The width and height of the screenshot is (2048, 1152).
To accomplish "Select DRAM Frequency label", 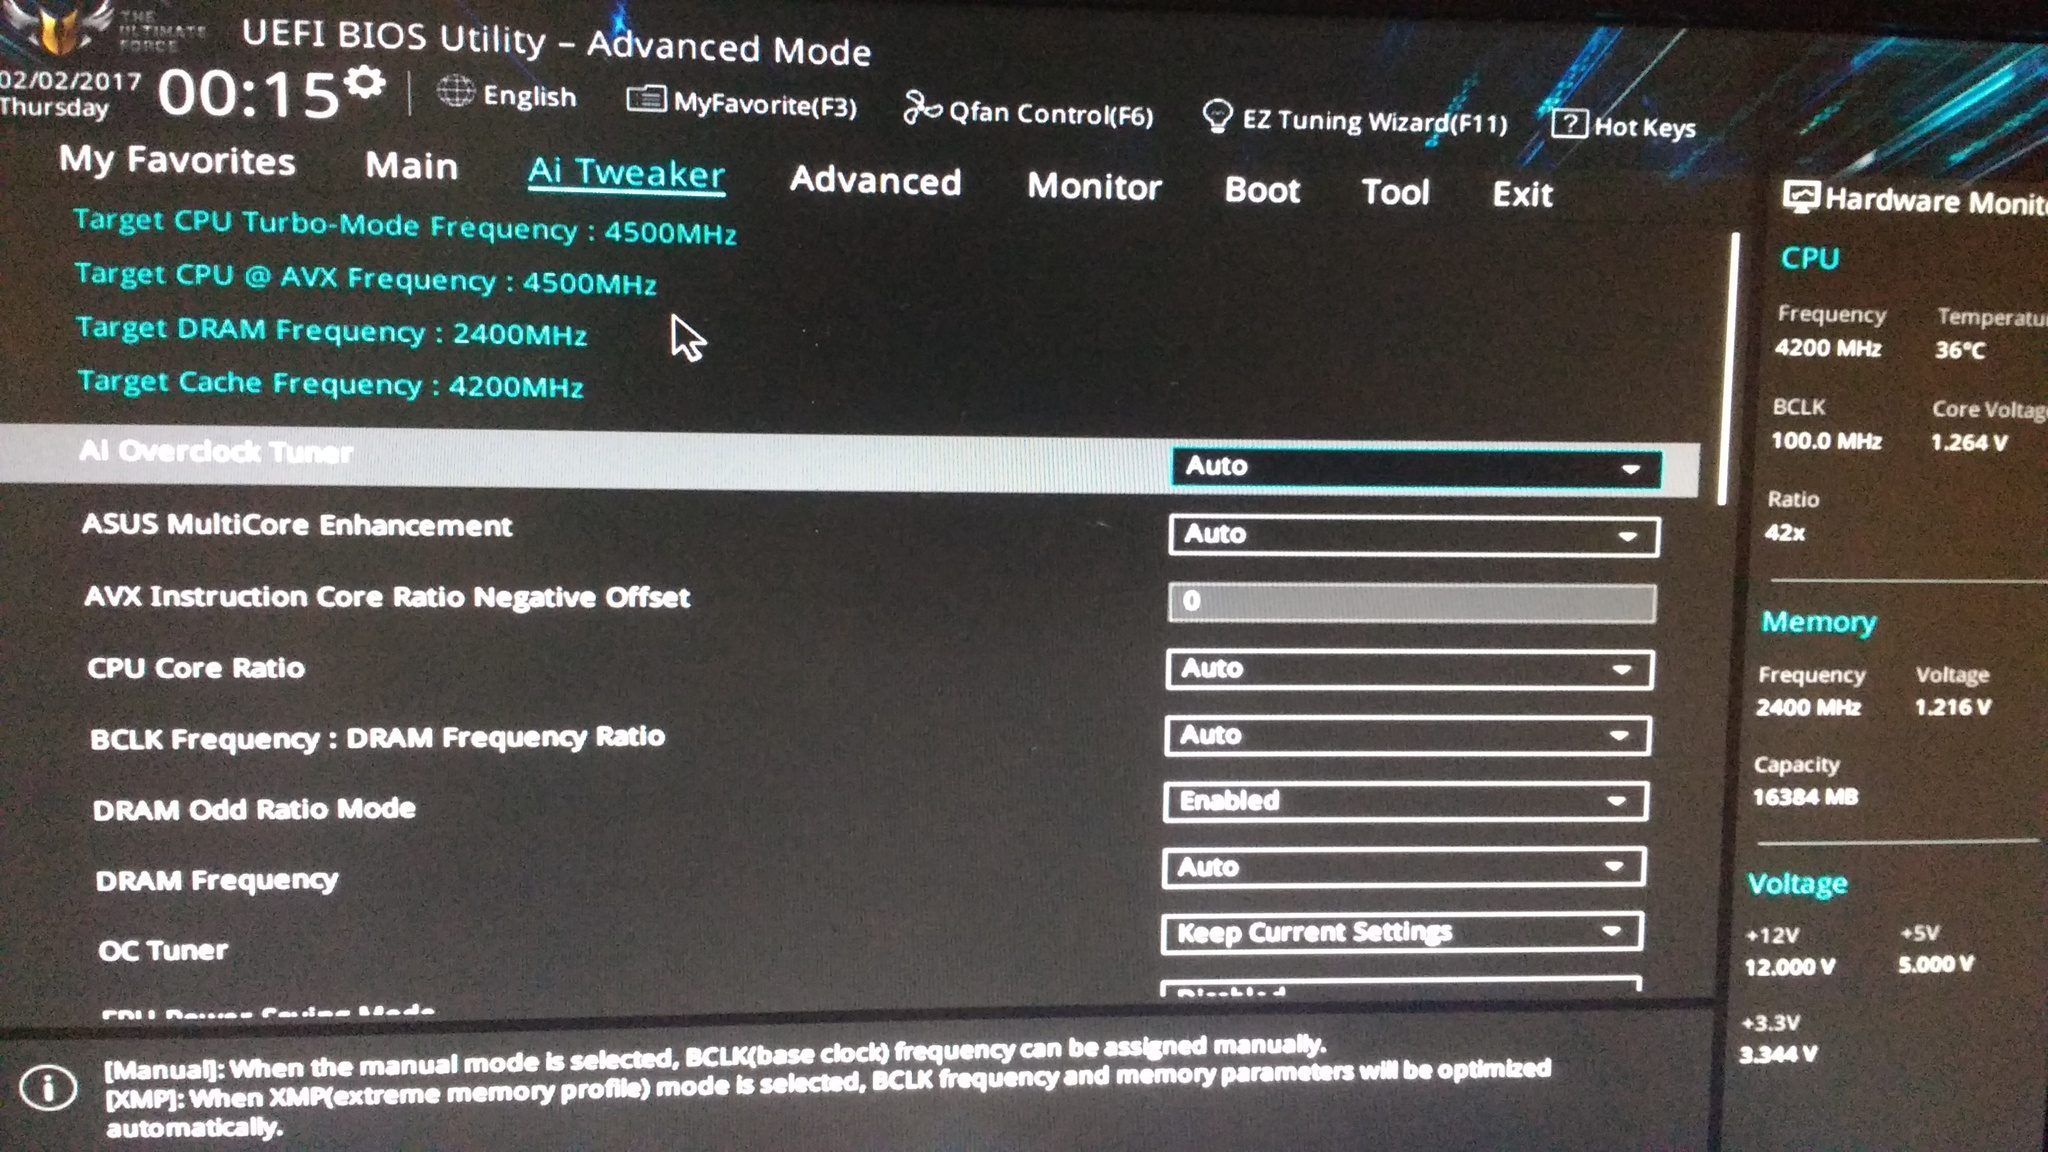I will click(216, 880).
